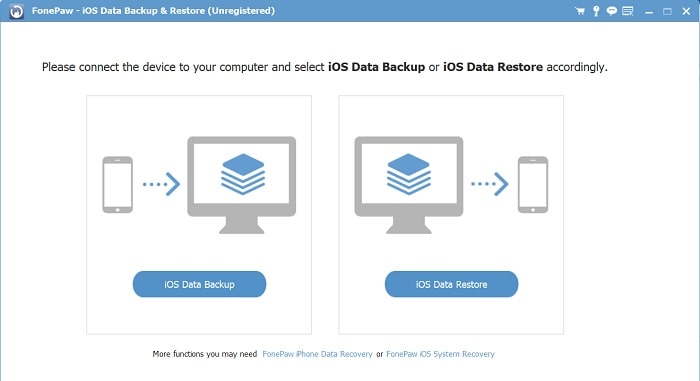This screenshot has width=700, height=381.
Task: Click the key register icon
Action: point(596,11)
